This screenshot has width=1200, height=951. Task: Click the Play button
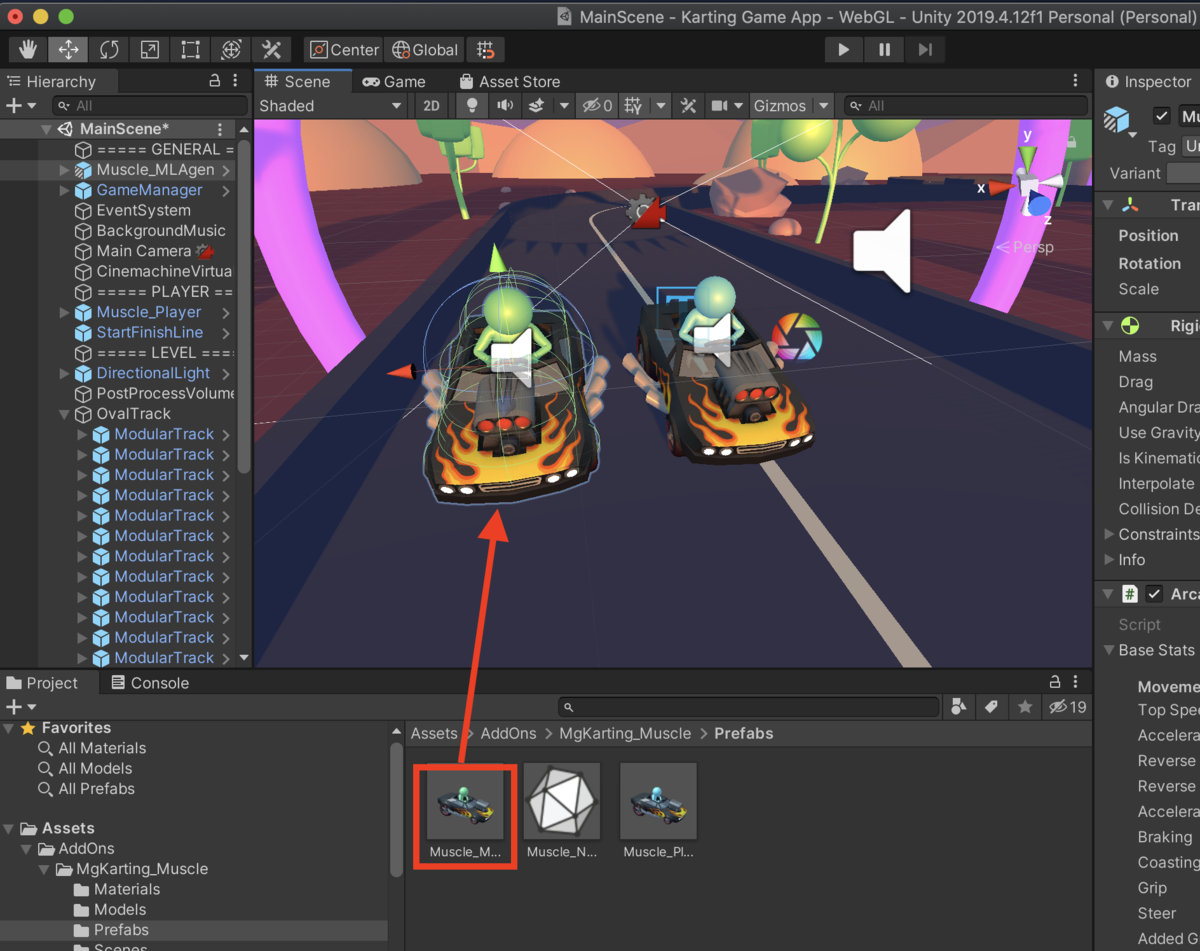click(843, 49)
